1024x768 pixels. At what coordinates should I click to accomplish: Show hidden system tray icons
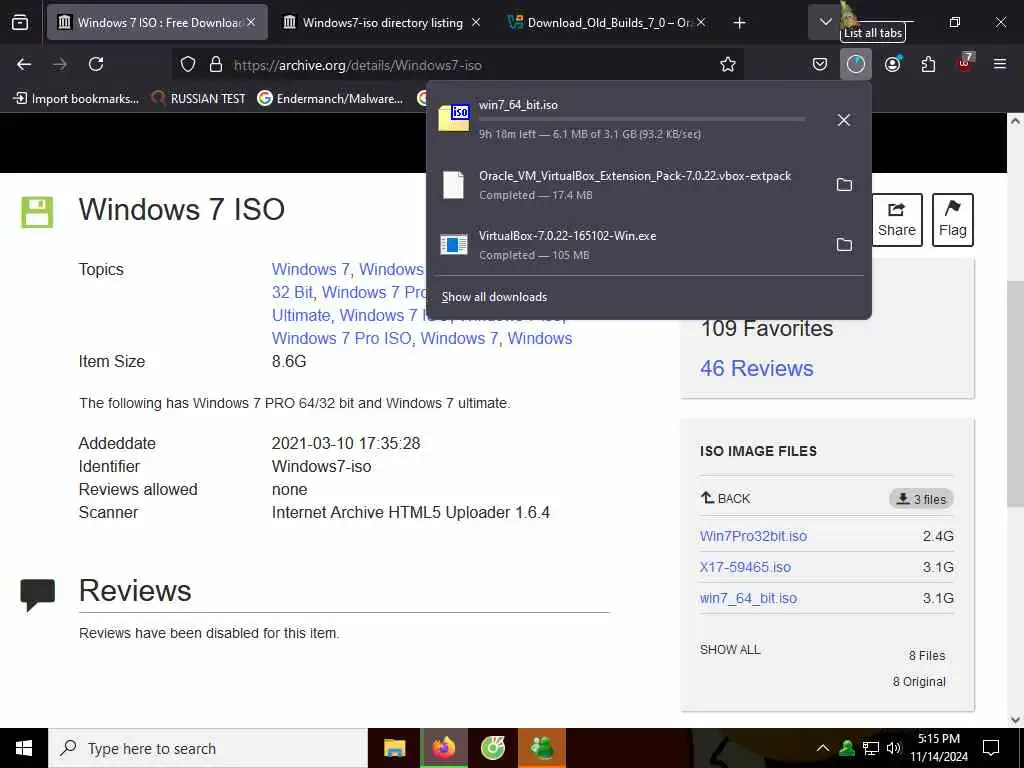coord(823,748)
